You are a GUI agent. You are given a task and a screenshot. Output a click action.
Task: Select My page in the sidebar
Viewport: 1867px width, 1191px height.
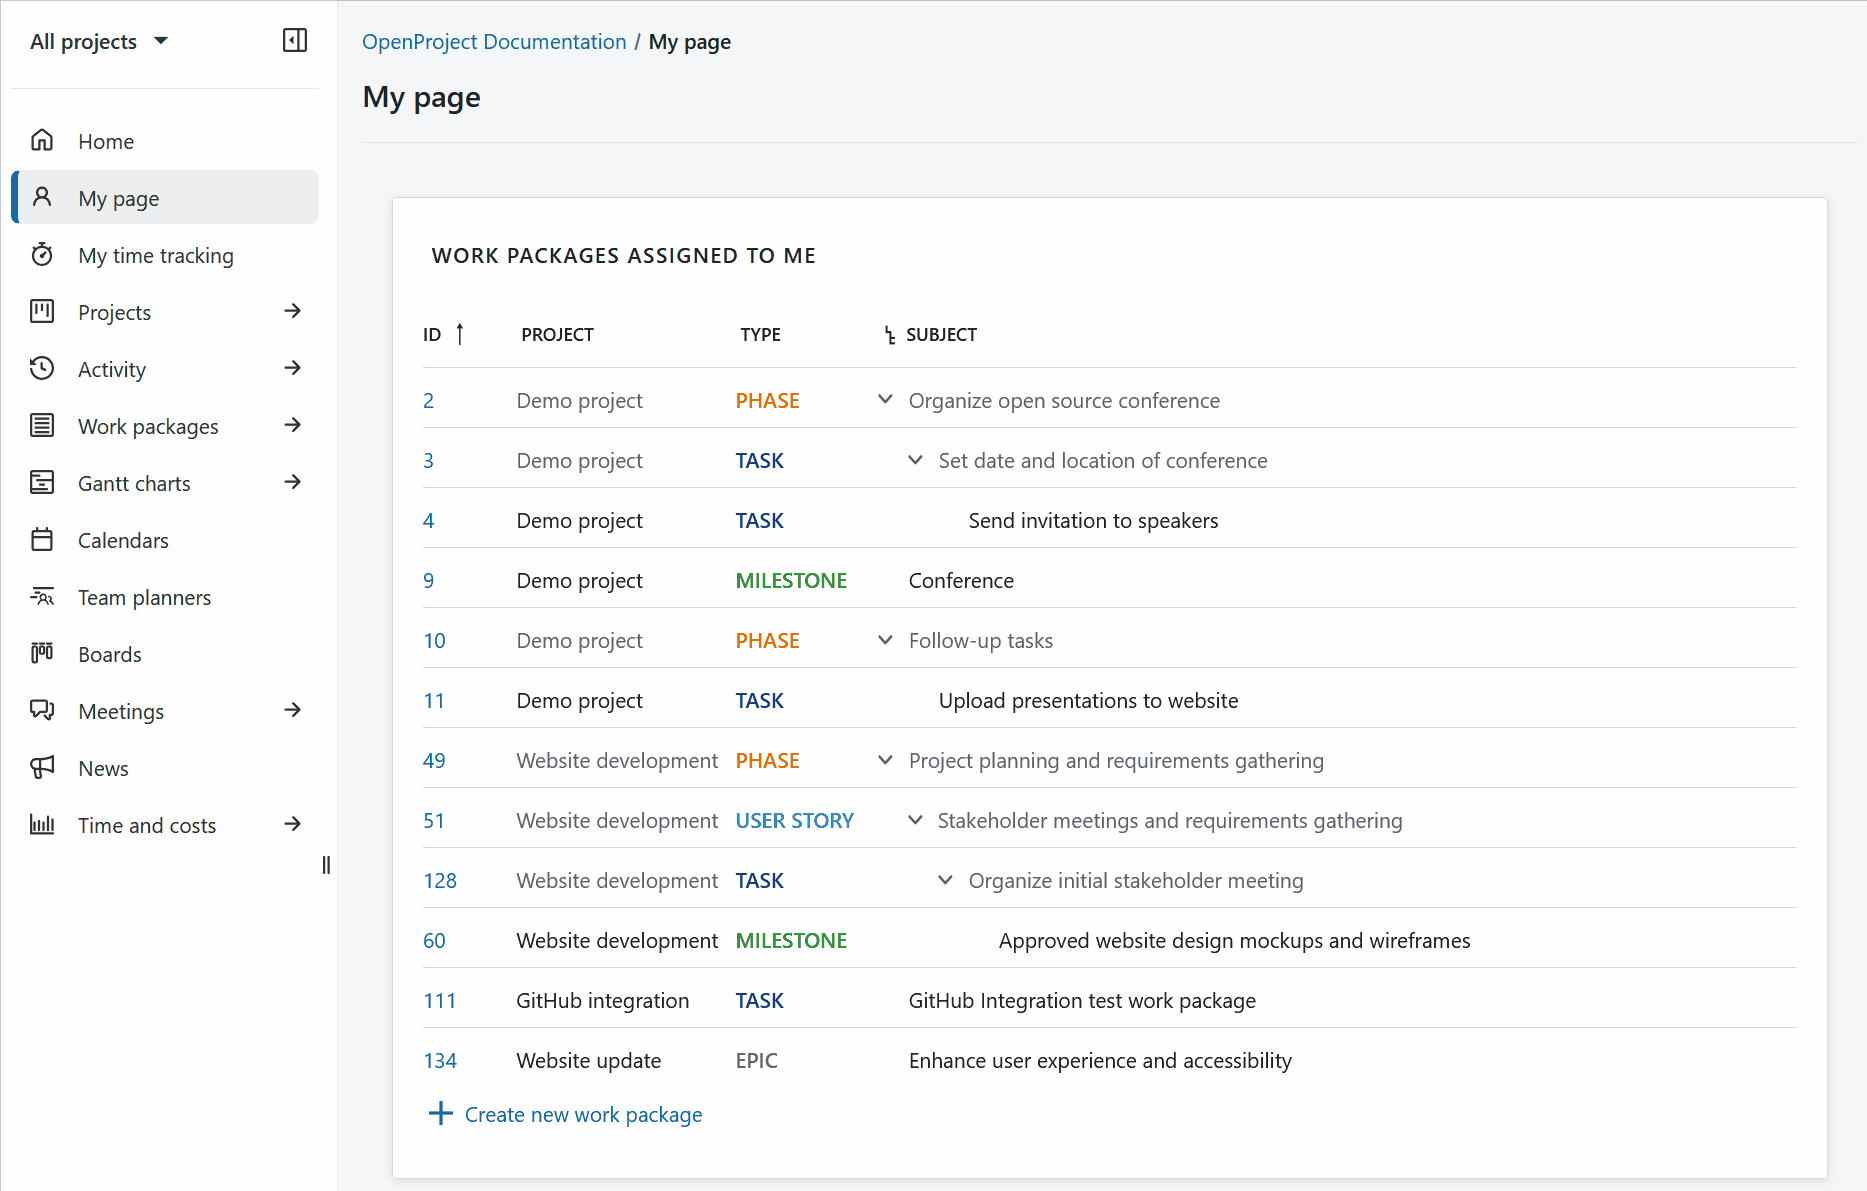pos(119,197)
